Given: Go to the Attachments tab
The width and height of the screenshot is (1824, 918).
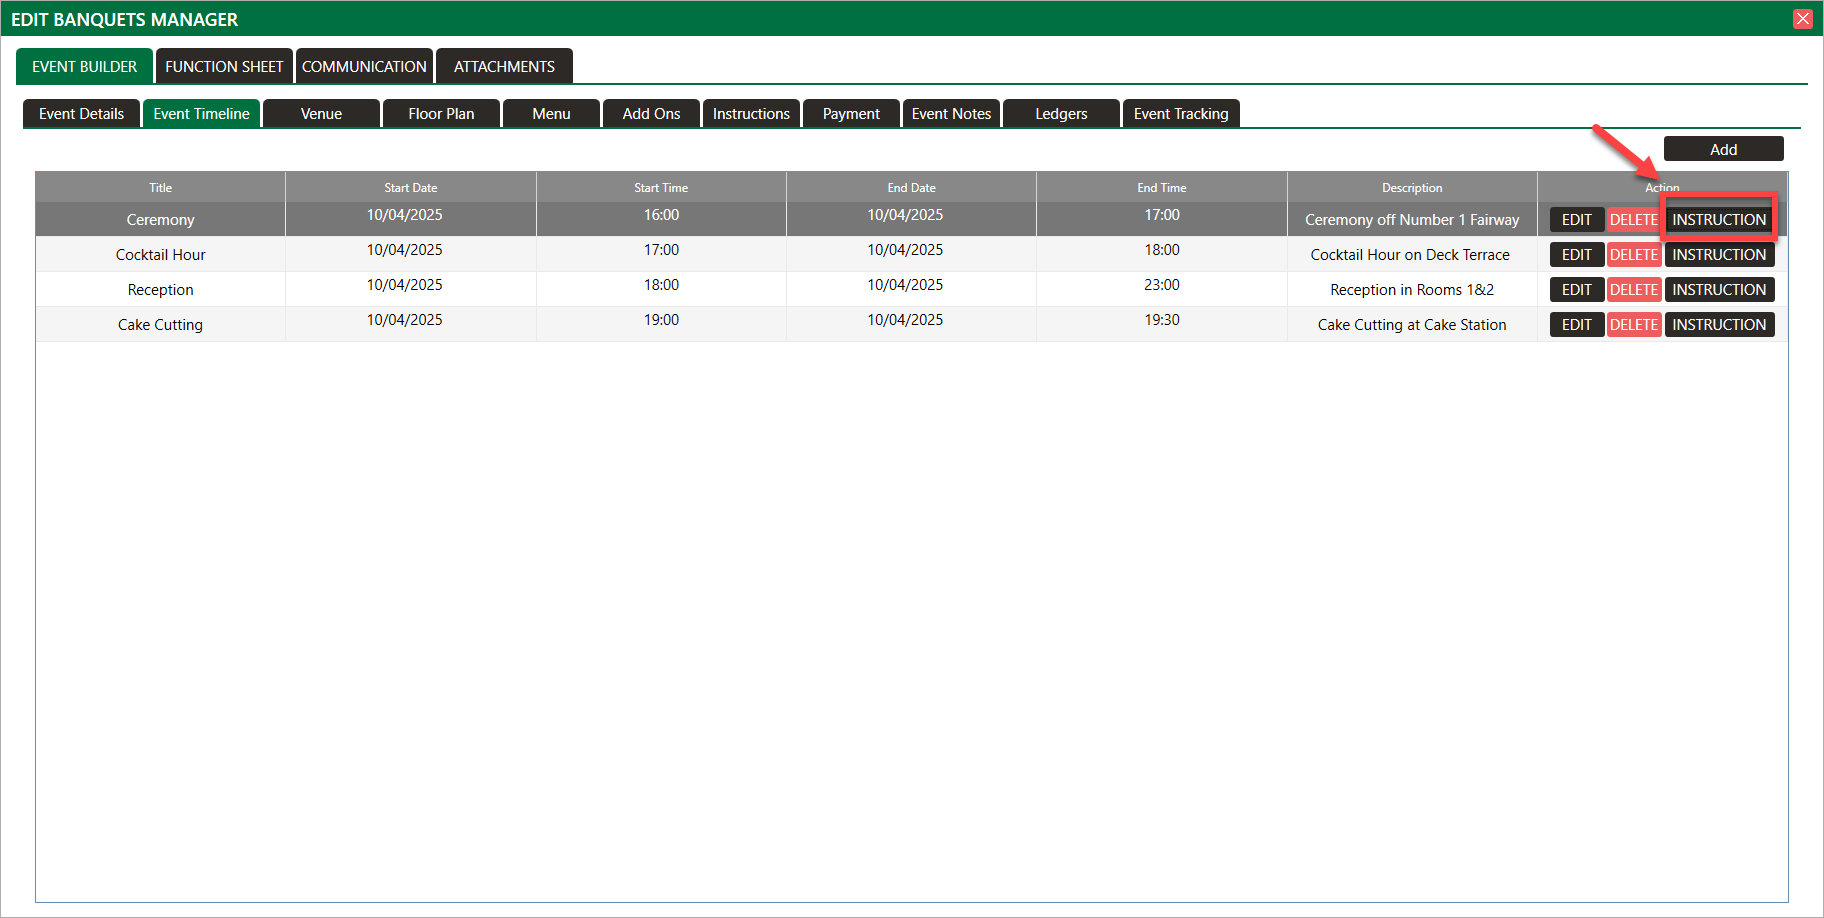Looking at the screenshot, I should pos(504,66).
